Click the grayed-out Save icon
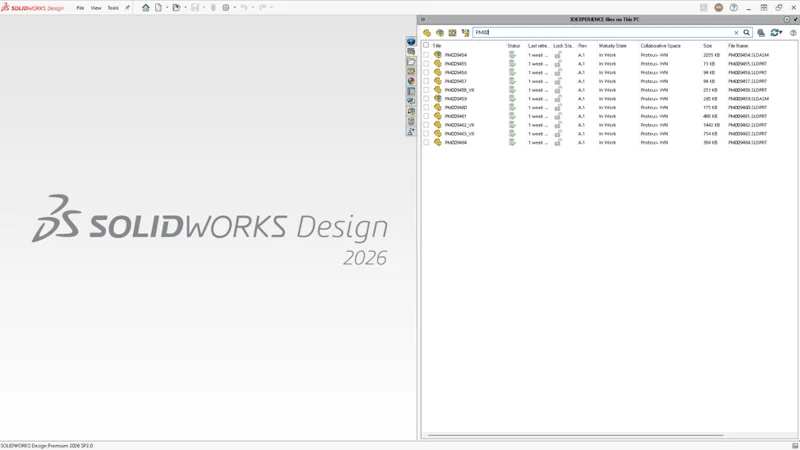Screen dimensions: 800x450 pyautogui.click(x=195, y=8)
